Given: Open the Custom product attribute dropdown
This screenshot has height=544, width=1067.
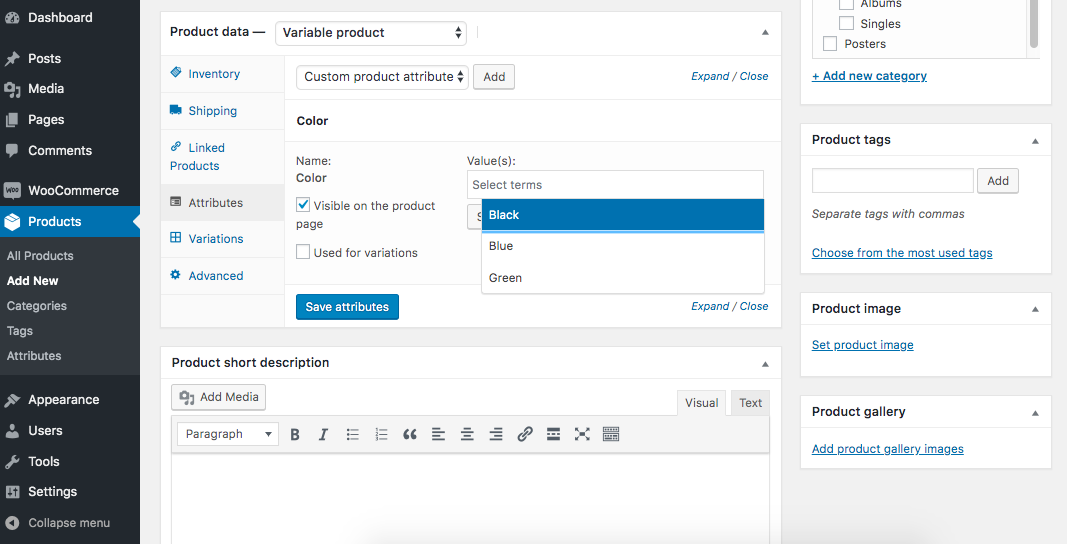Looking at the screenshot, I should click(x=382, y=77).
